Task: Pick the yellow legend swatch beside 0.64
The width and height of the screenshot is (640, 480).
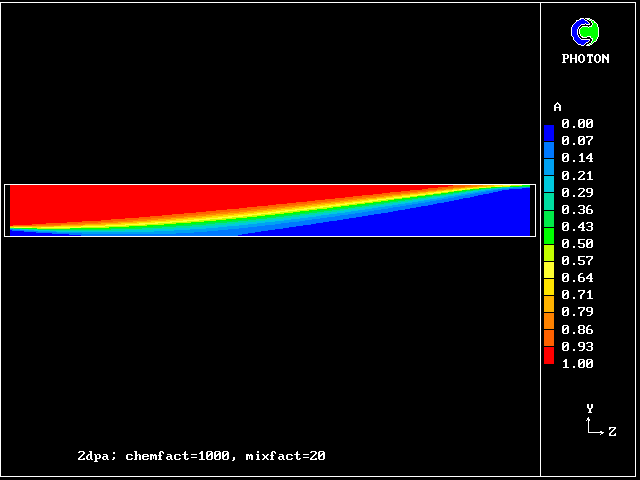Action: click(549, 277)
